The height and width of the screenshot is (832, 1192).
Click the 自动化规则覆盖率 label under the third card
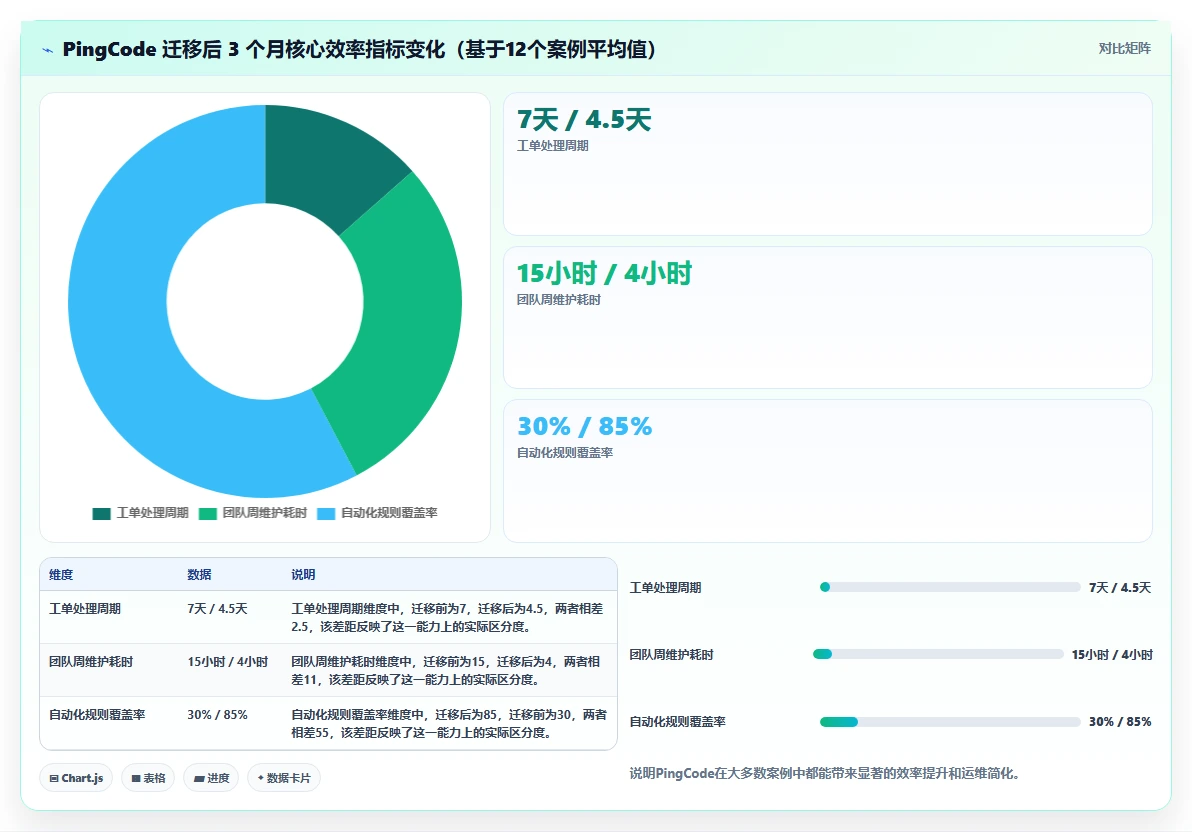click(x=565, y=453)
